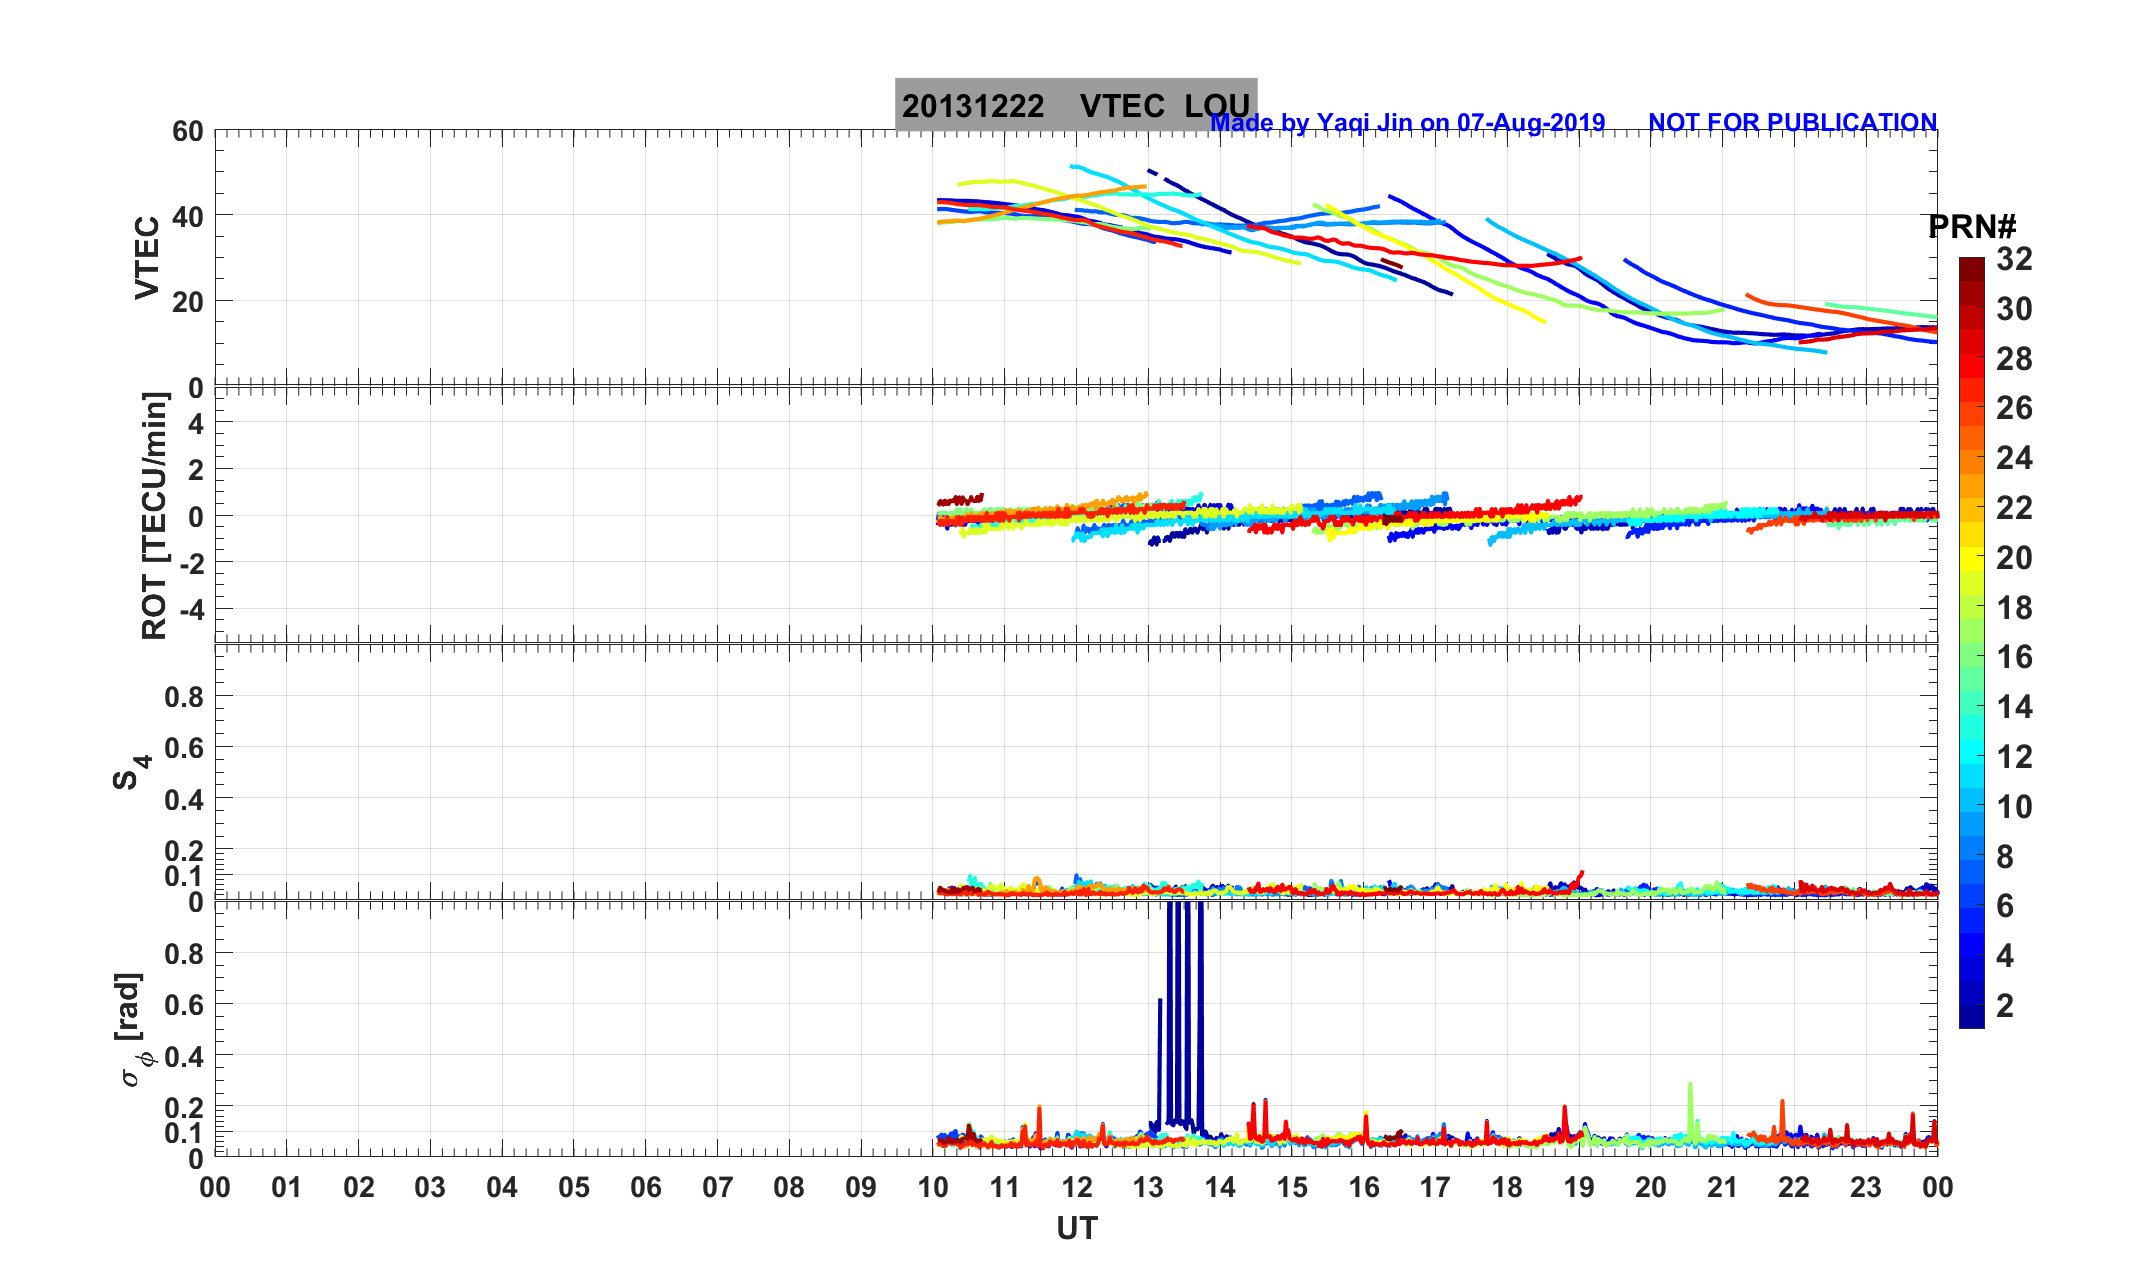Click the x-axis tick label 19
This screenshot has height=1286, width=2153.
click(1579, 1188)
